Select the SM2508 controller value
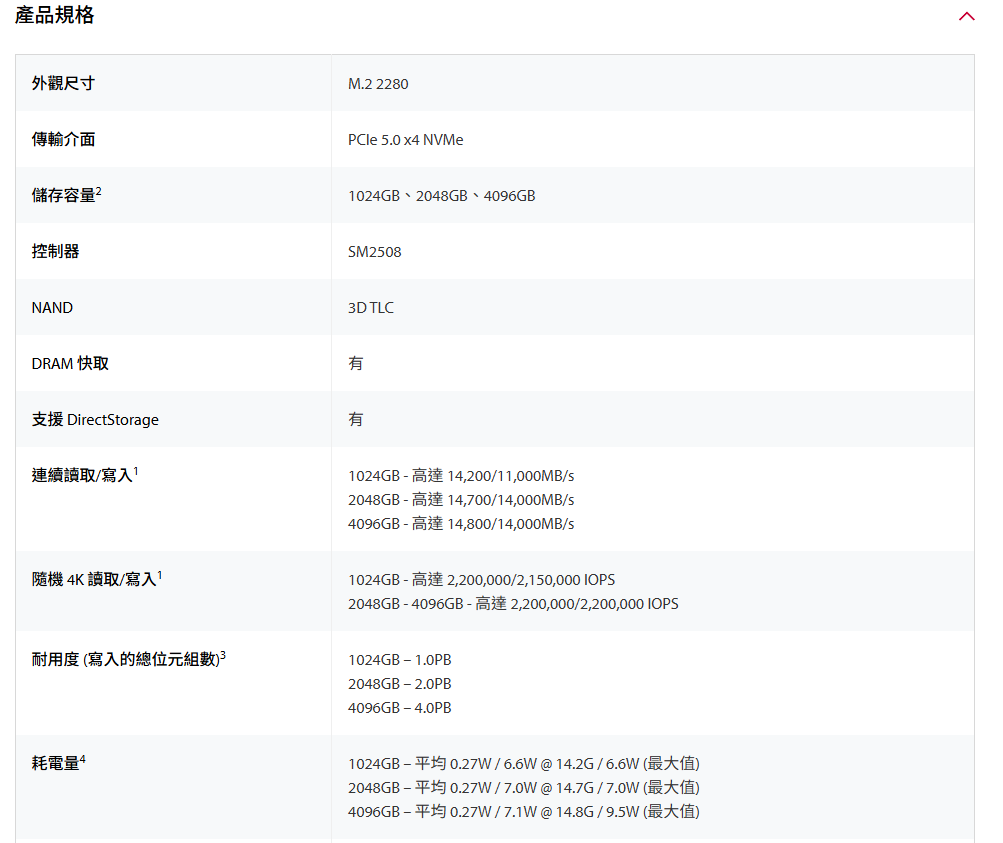 click(374, 252)
